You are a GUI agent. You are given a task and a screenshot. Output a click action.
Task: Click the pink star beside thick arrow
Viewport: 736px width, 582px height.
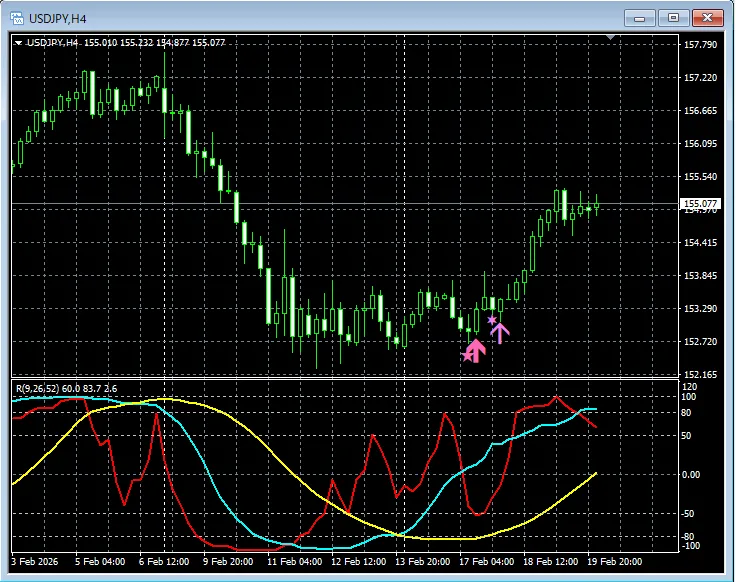pos(465,356)
